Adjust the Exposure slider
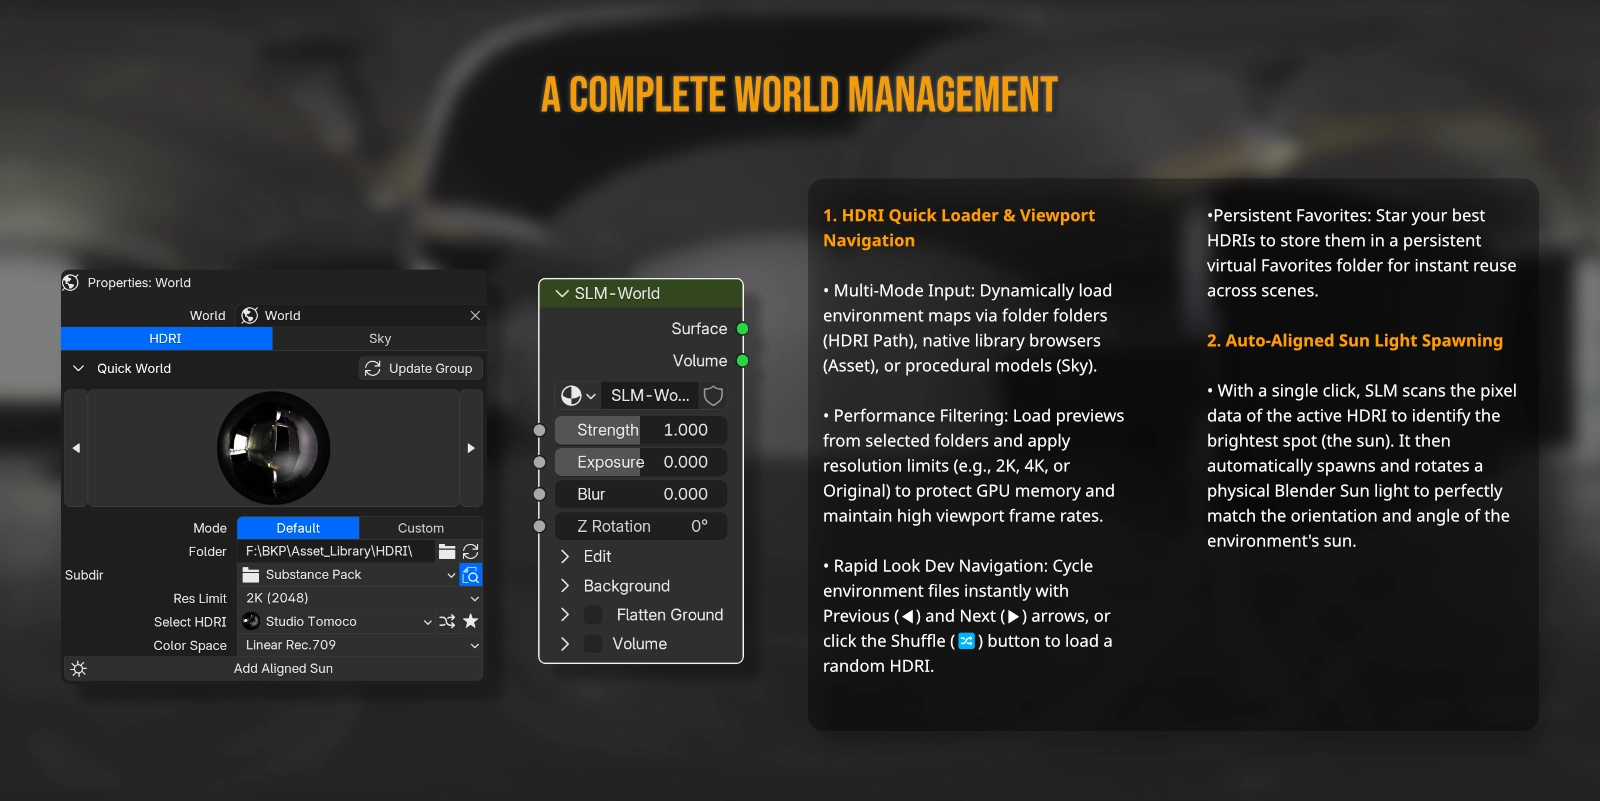The image size is (1600, 801). pos(641,462)
